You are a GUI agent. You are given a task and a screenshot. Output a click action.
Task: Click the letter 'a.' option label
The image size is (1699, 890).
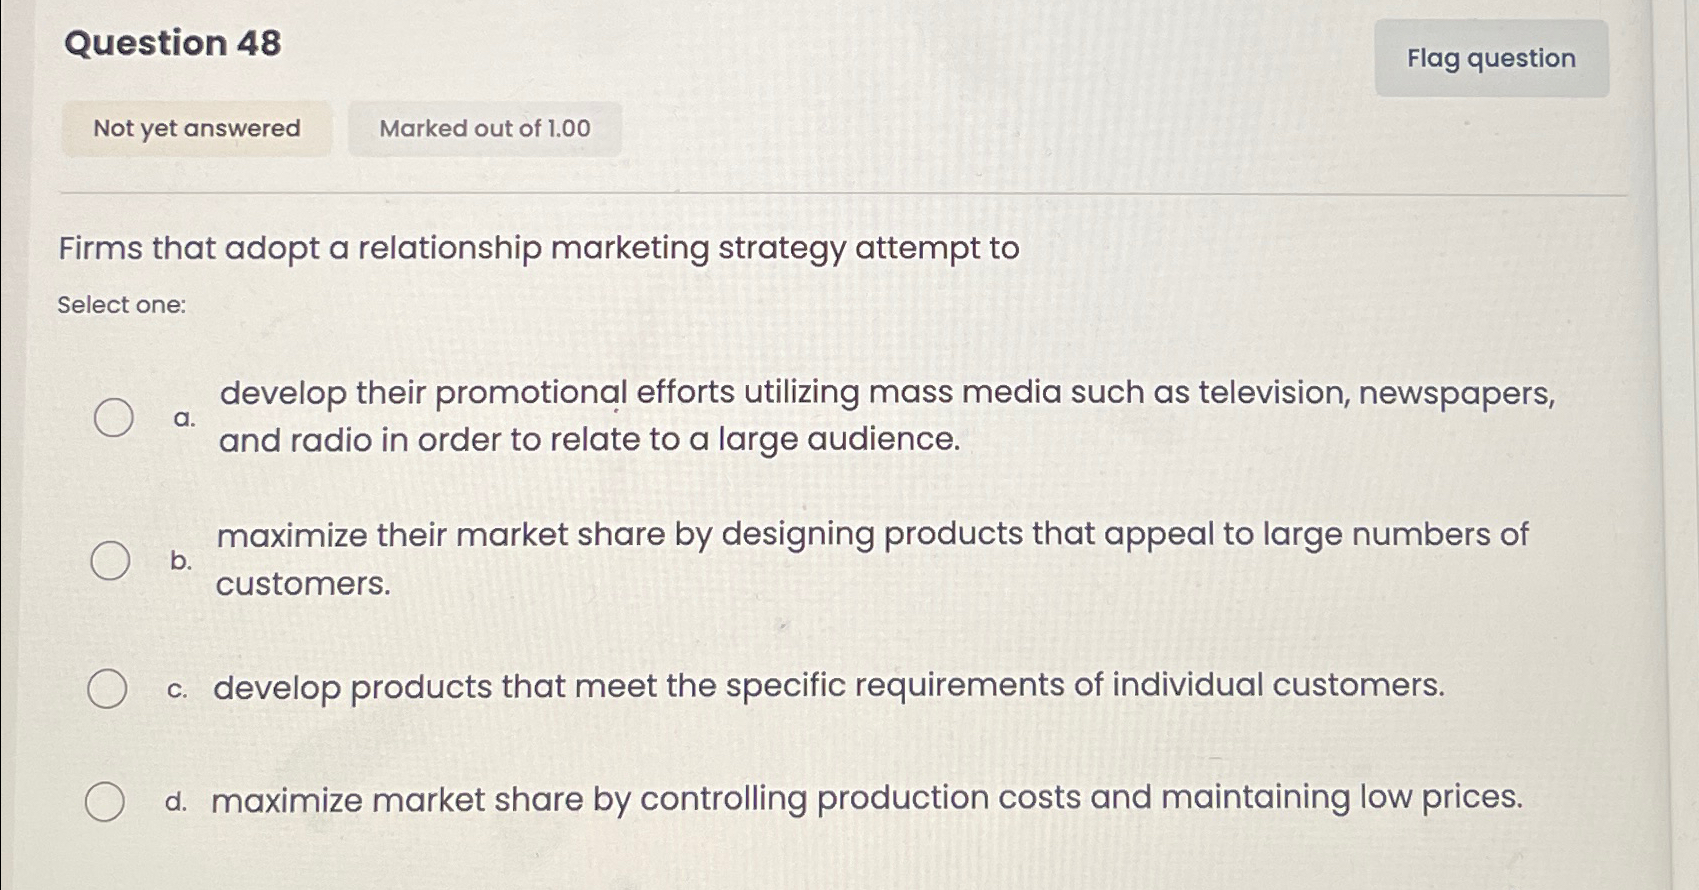coord(184,418)
